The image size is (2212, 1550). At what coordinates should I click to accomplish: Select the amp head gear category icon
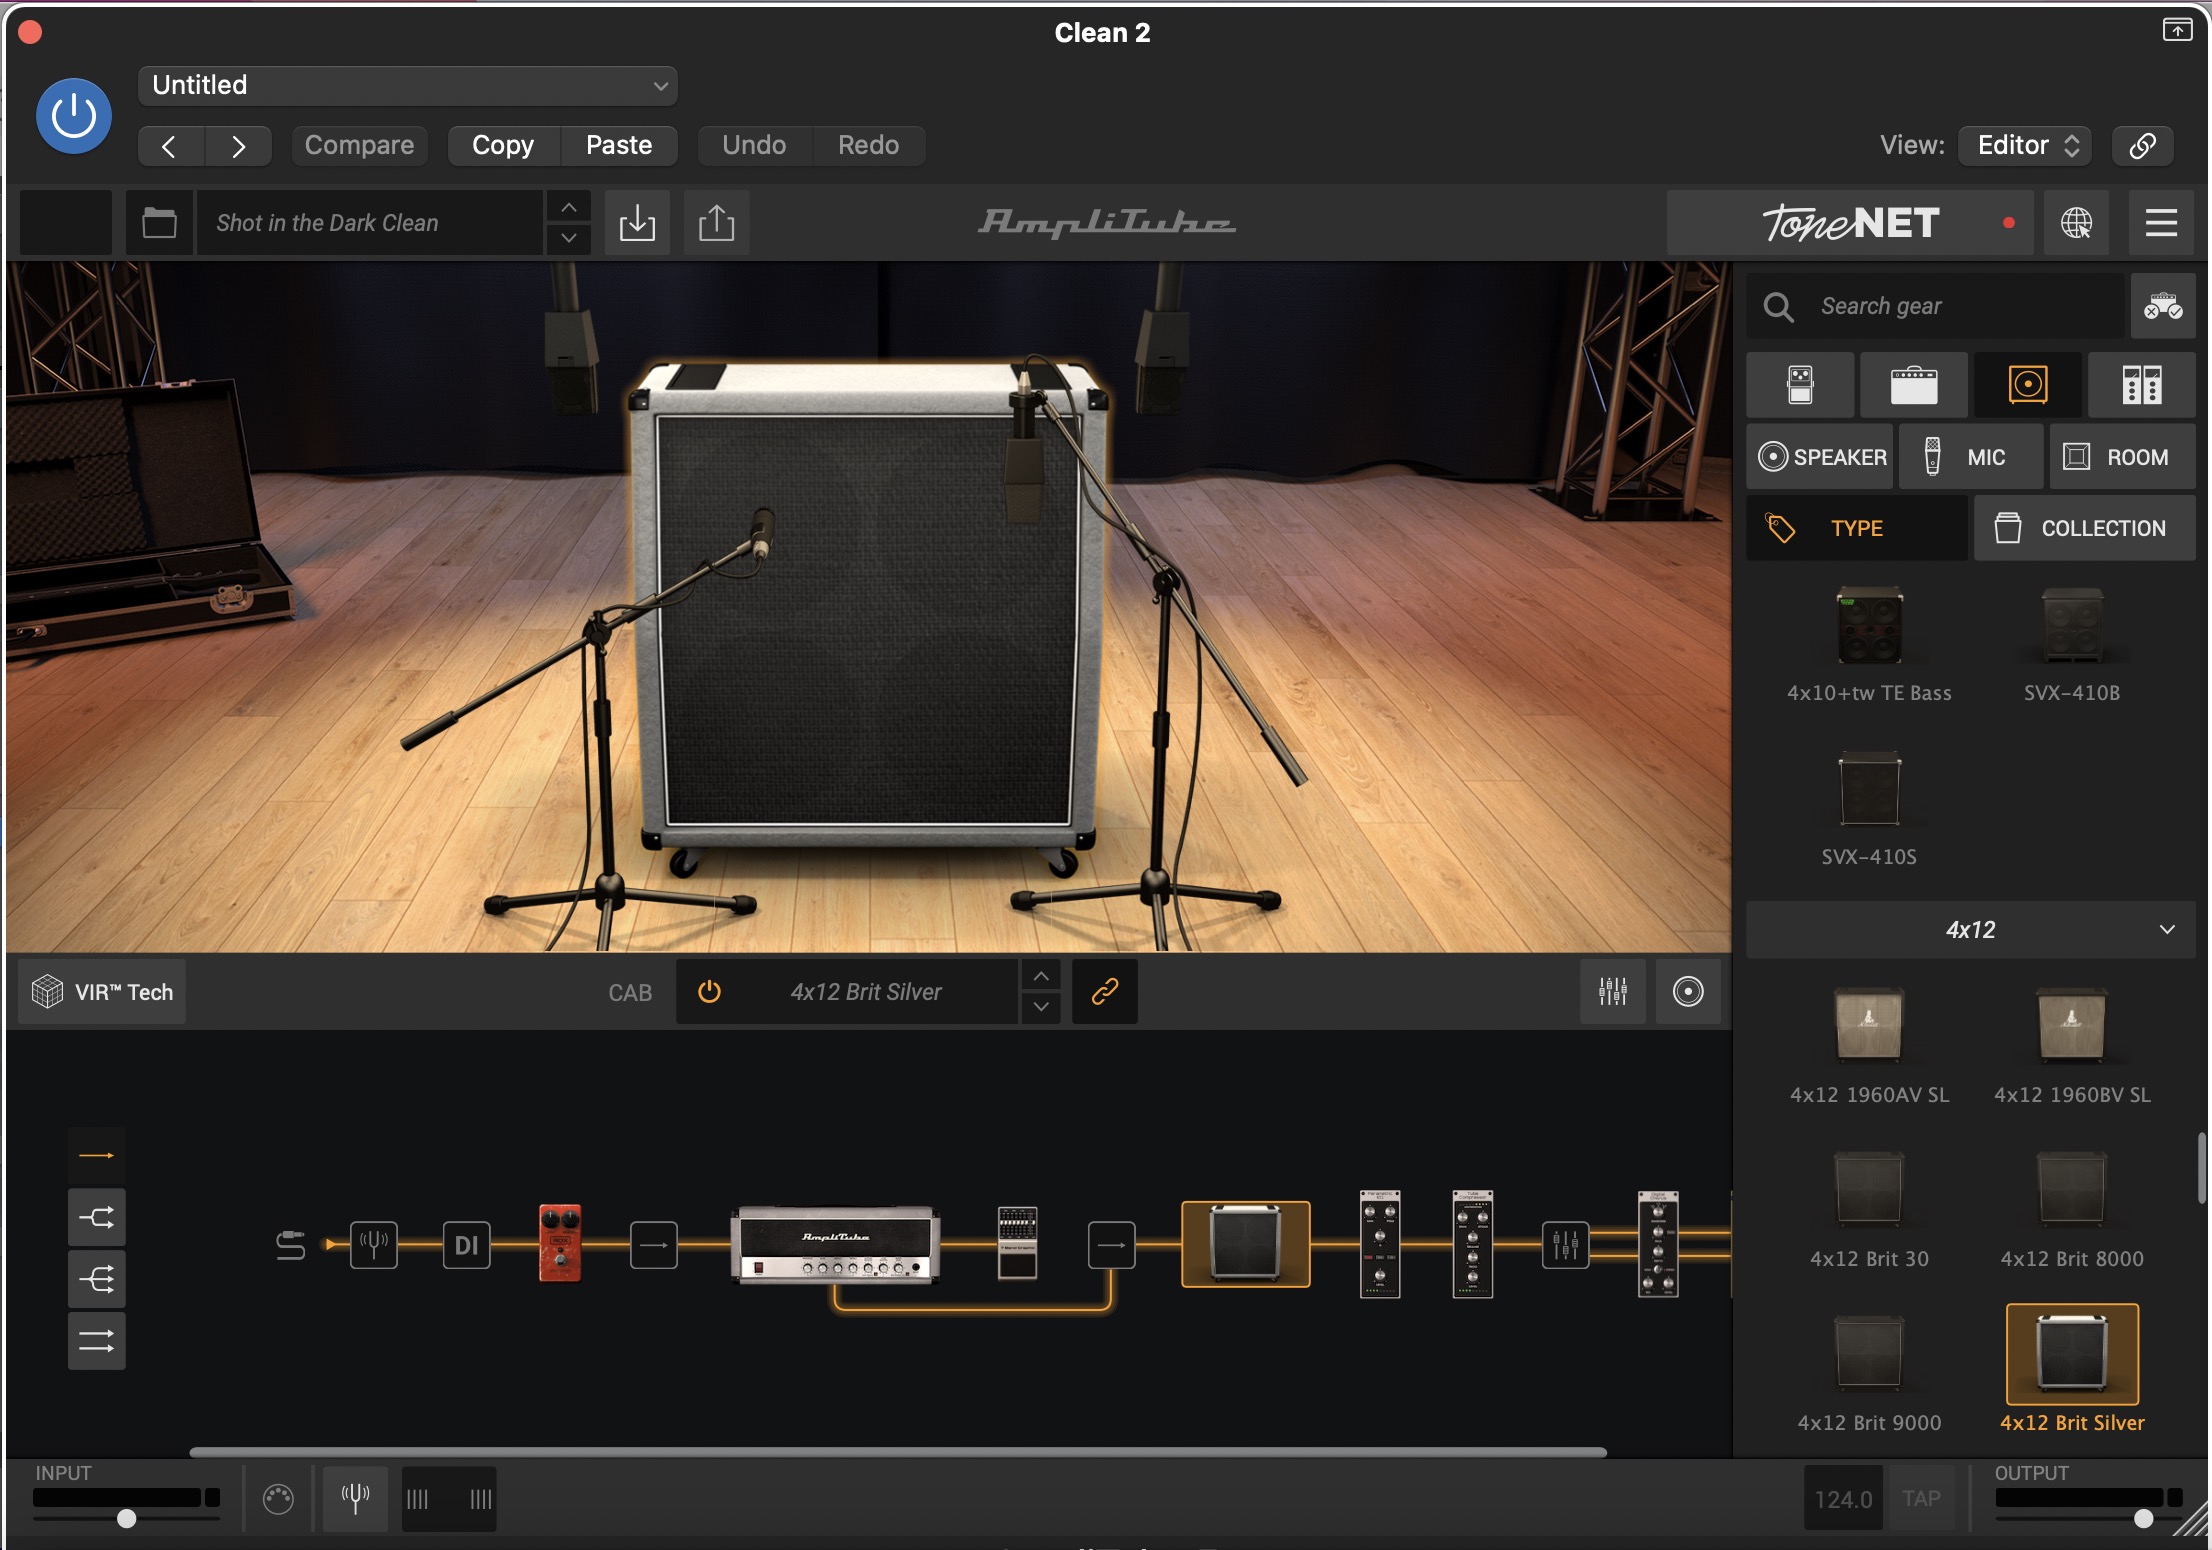1914,385
